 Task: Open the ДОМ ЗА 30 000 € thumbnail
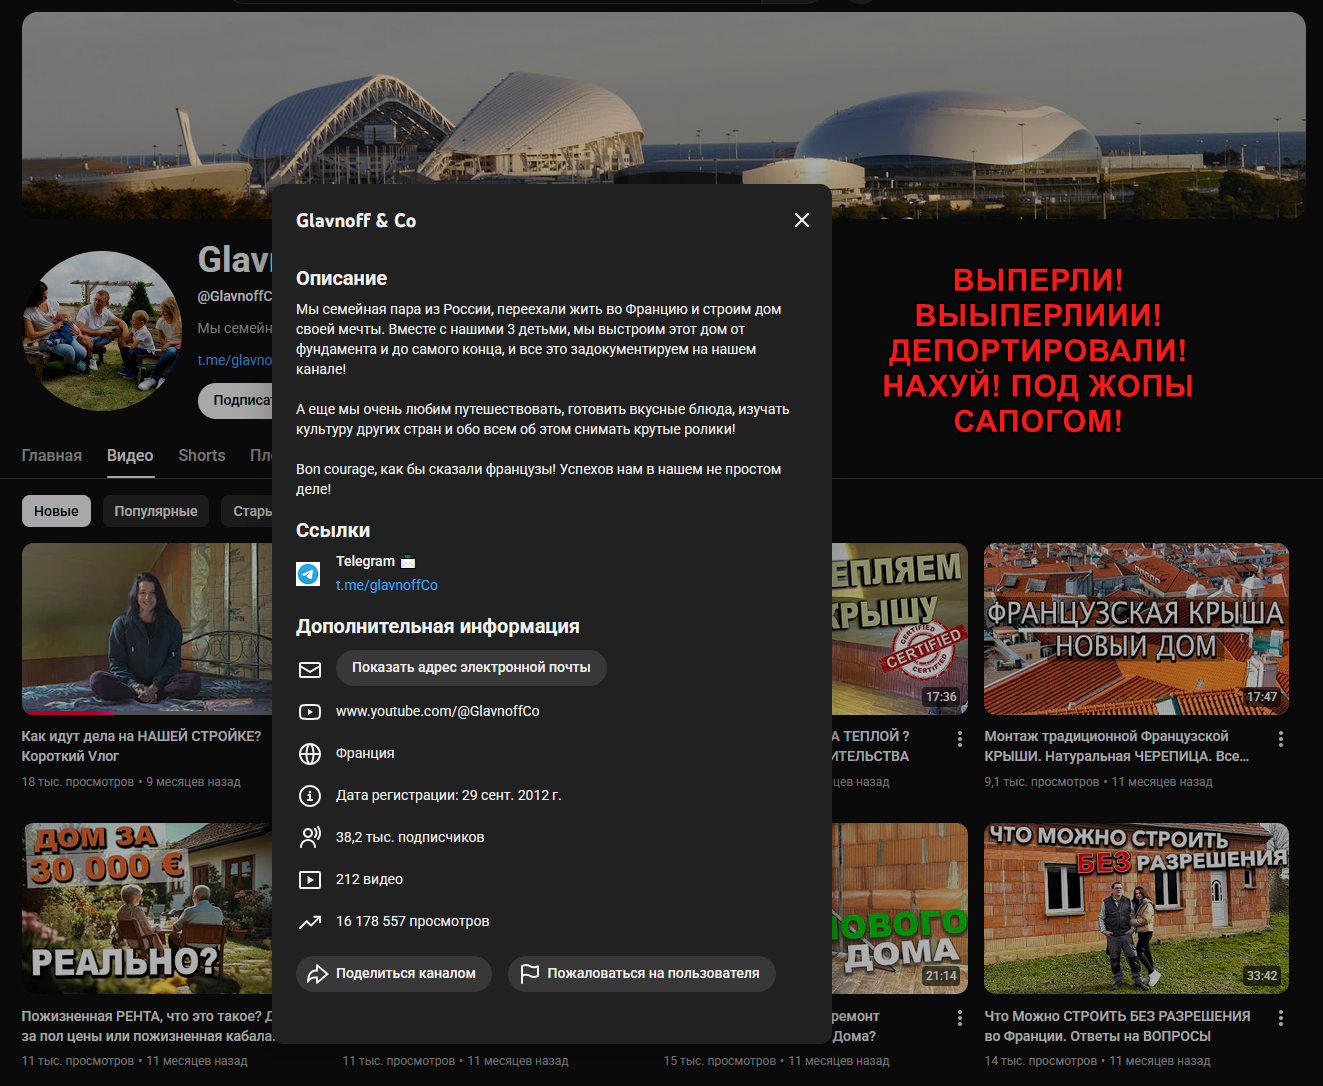click(x=147, y=908)
